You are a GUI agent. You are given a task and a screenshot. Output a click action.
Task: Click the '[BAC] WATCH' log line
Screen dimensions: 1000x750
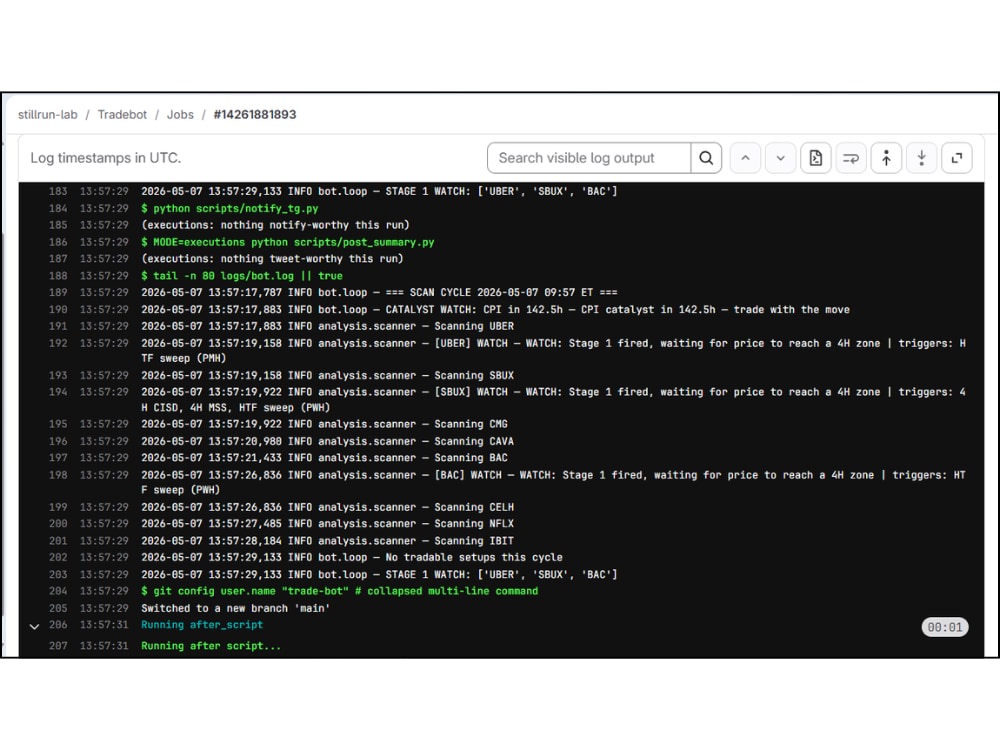[554, 483]
